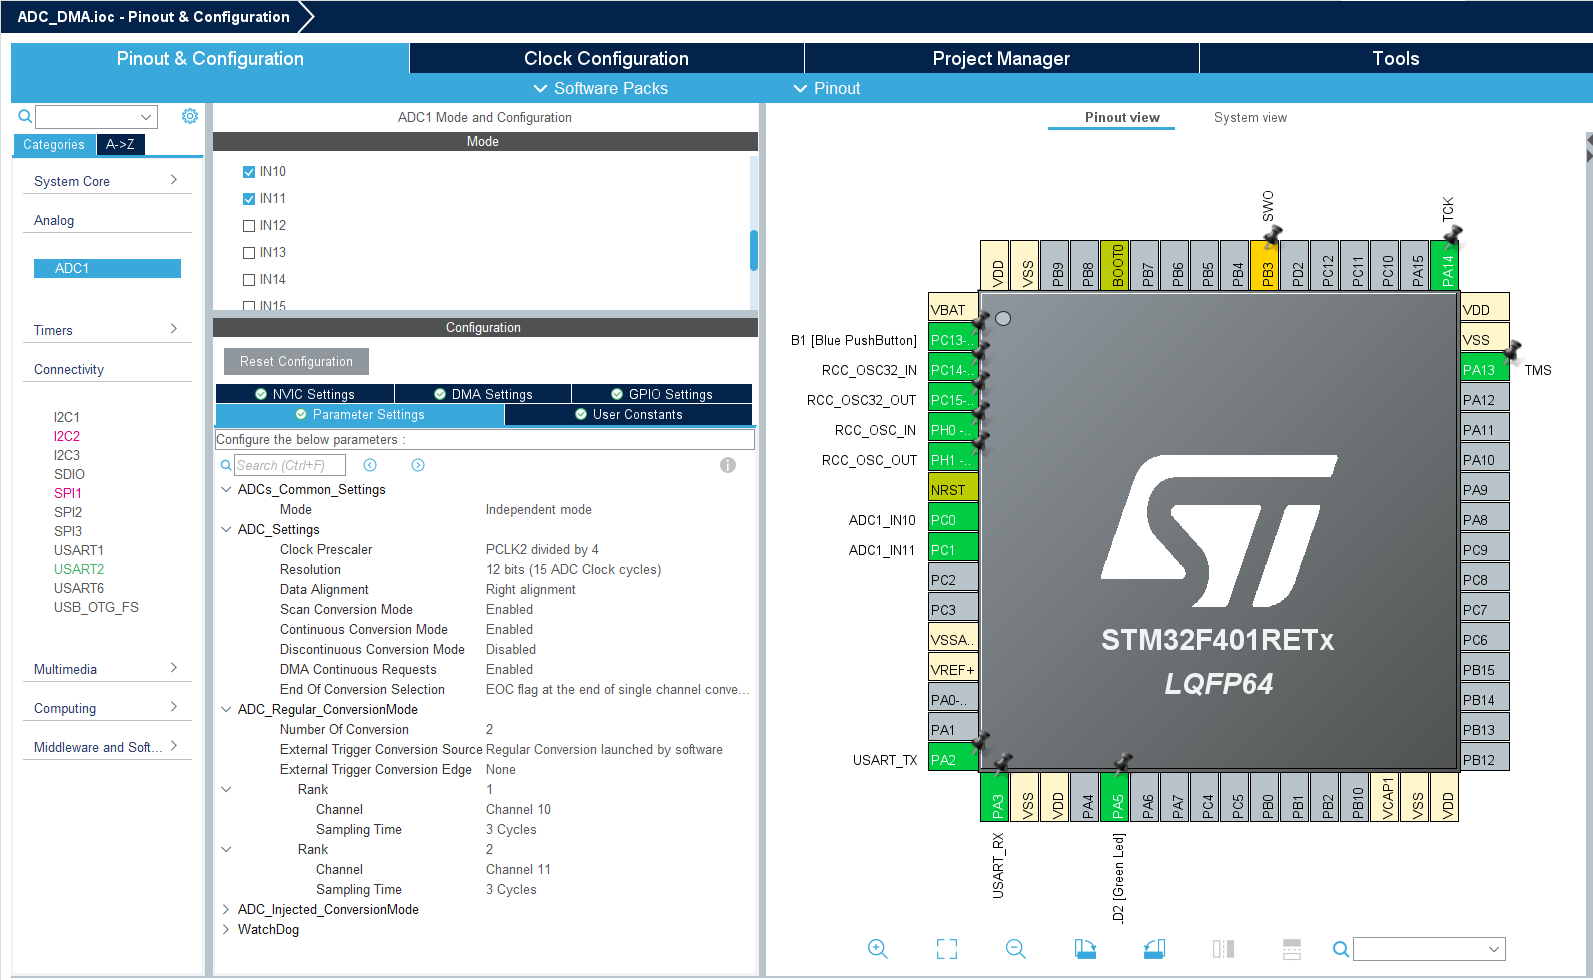Image resolution: width=1593 pixels, height=980 pixels.
Task: Select pin PA5 Green Led
Action: click(1117, 796)
